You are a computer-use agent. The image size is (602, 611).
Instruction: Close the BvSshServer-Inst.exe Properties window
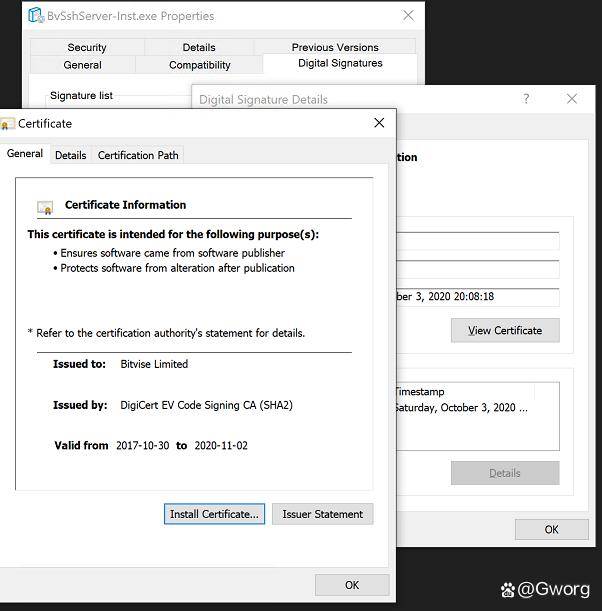coord(408,16)
